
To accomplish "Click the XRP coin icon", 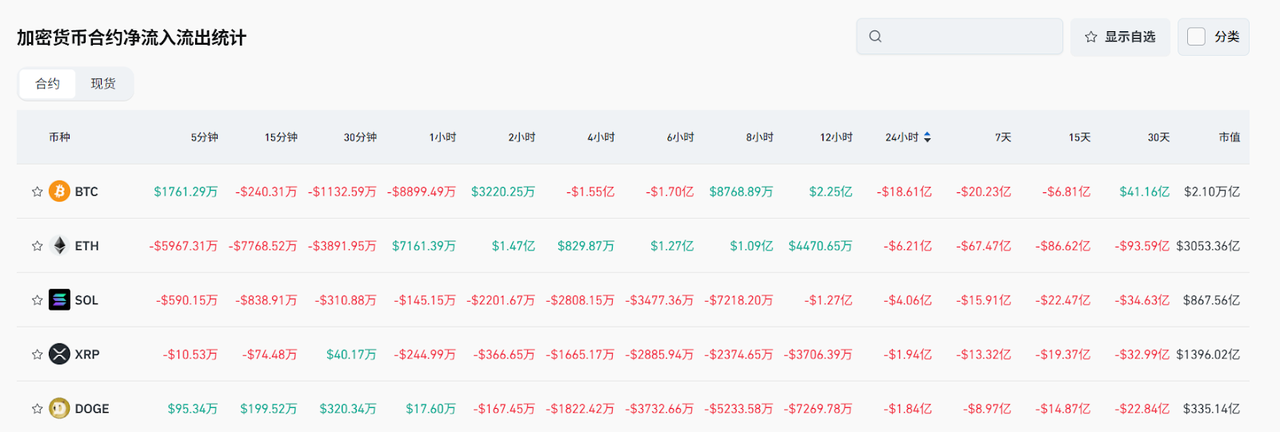I will point(60,354).
